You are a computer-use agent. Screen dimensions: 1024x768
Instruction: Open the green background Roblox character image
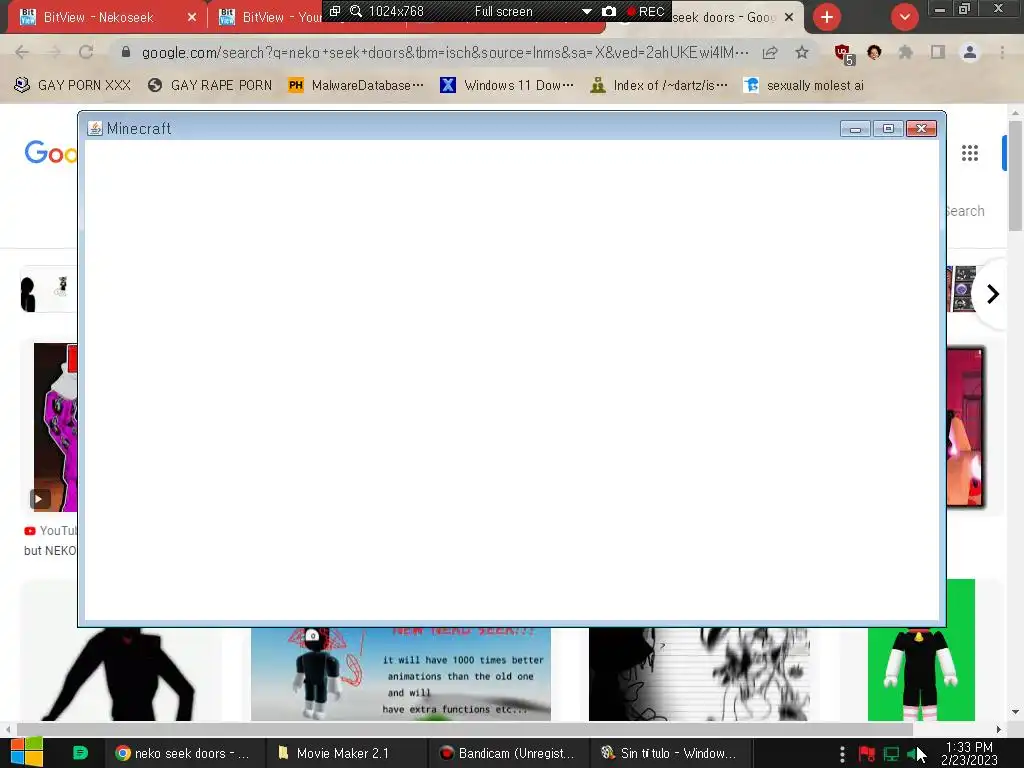(x=921, y=650)
